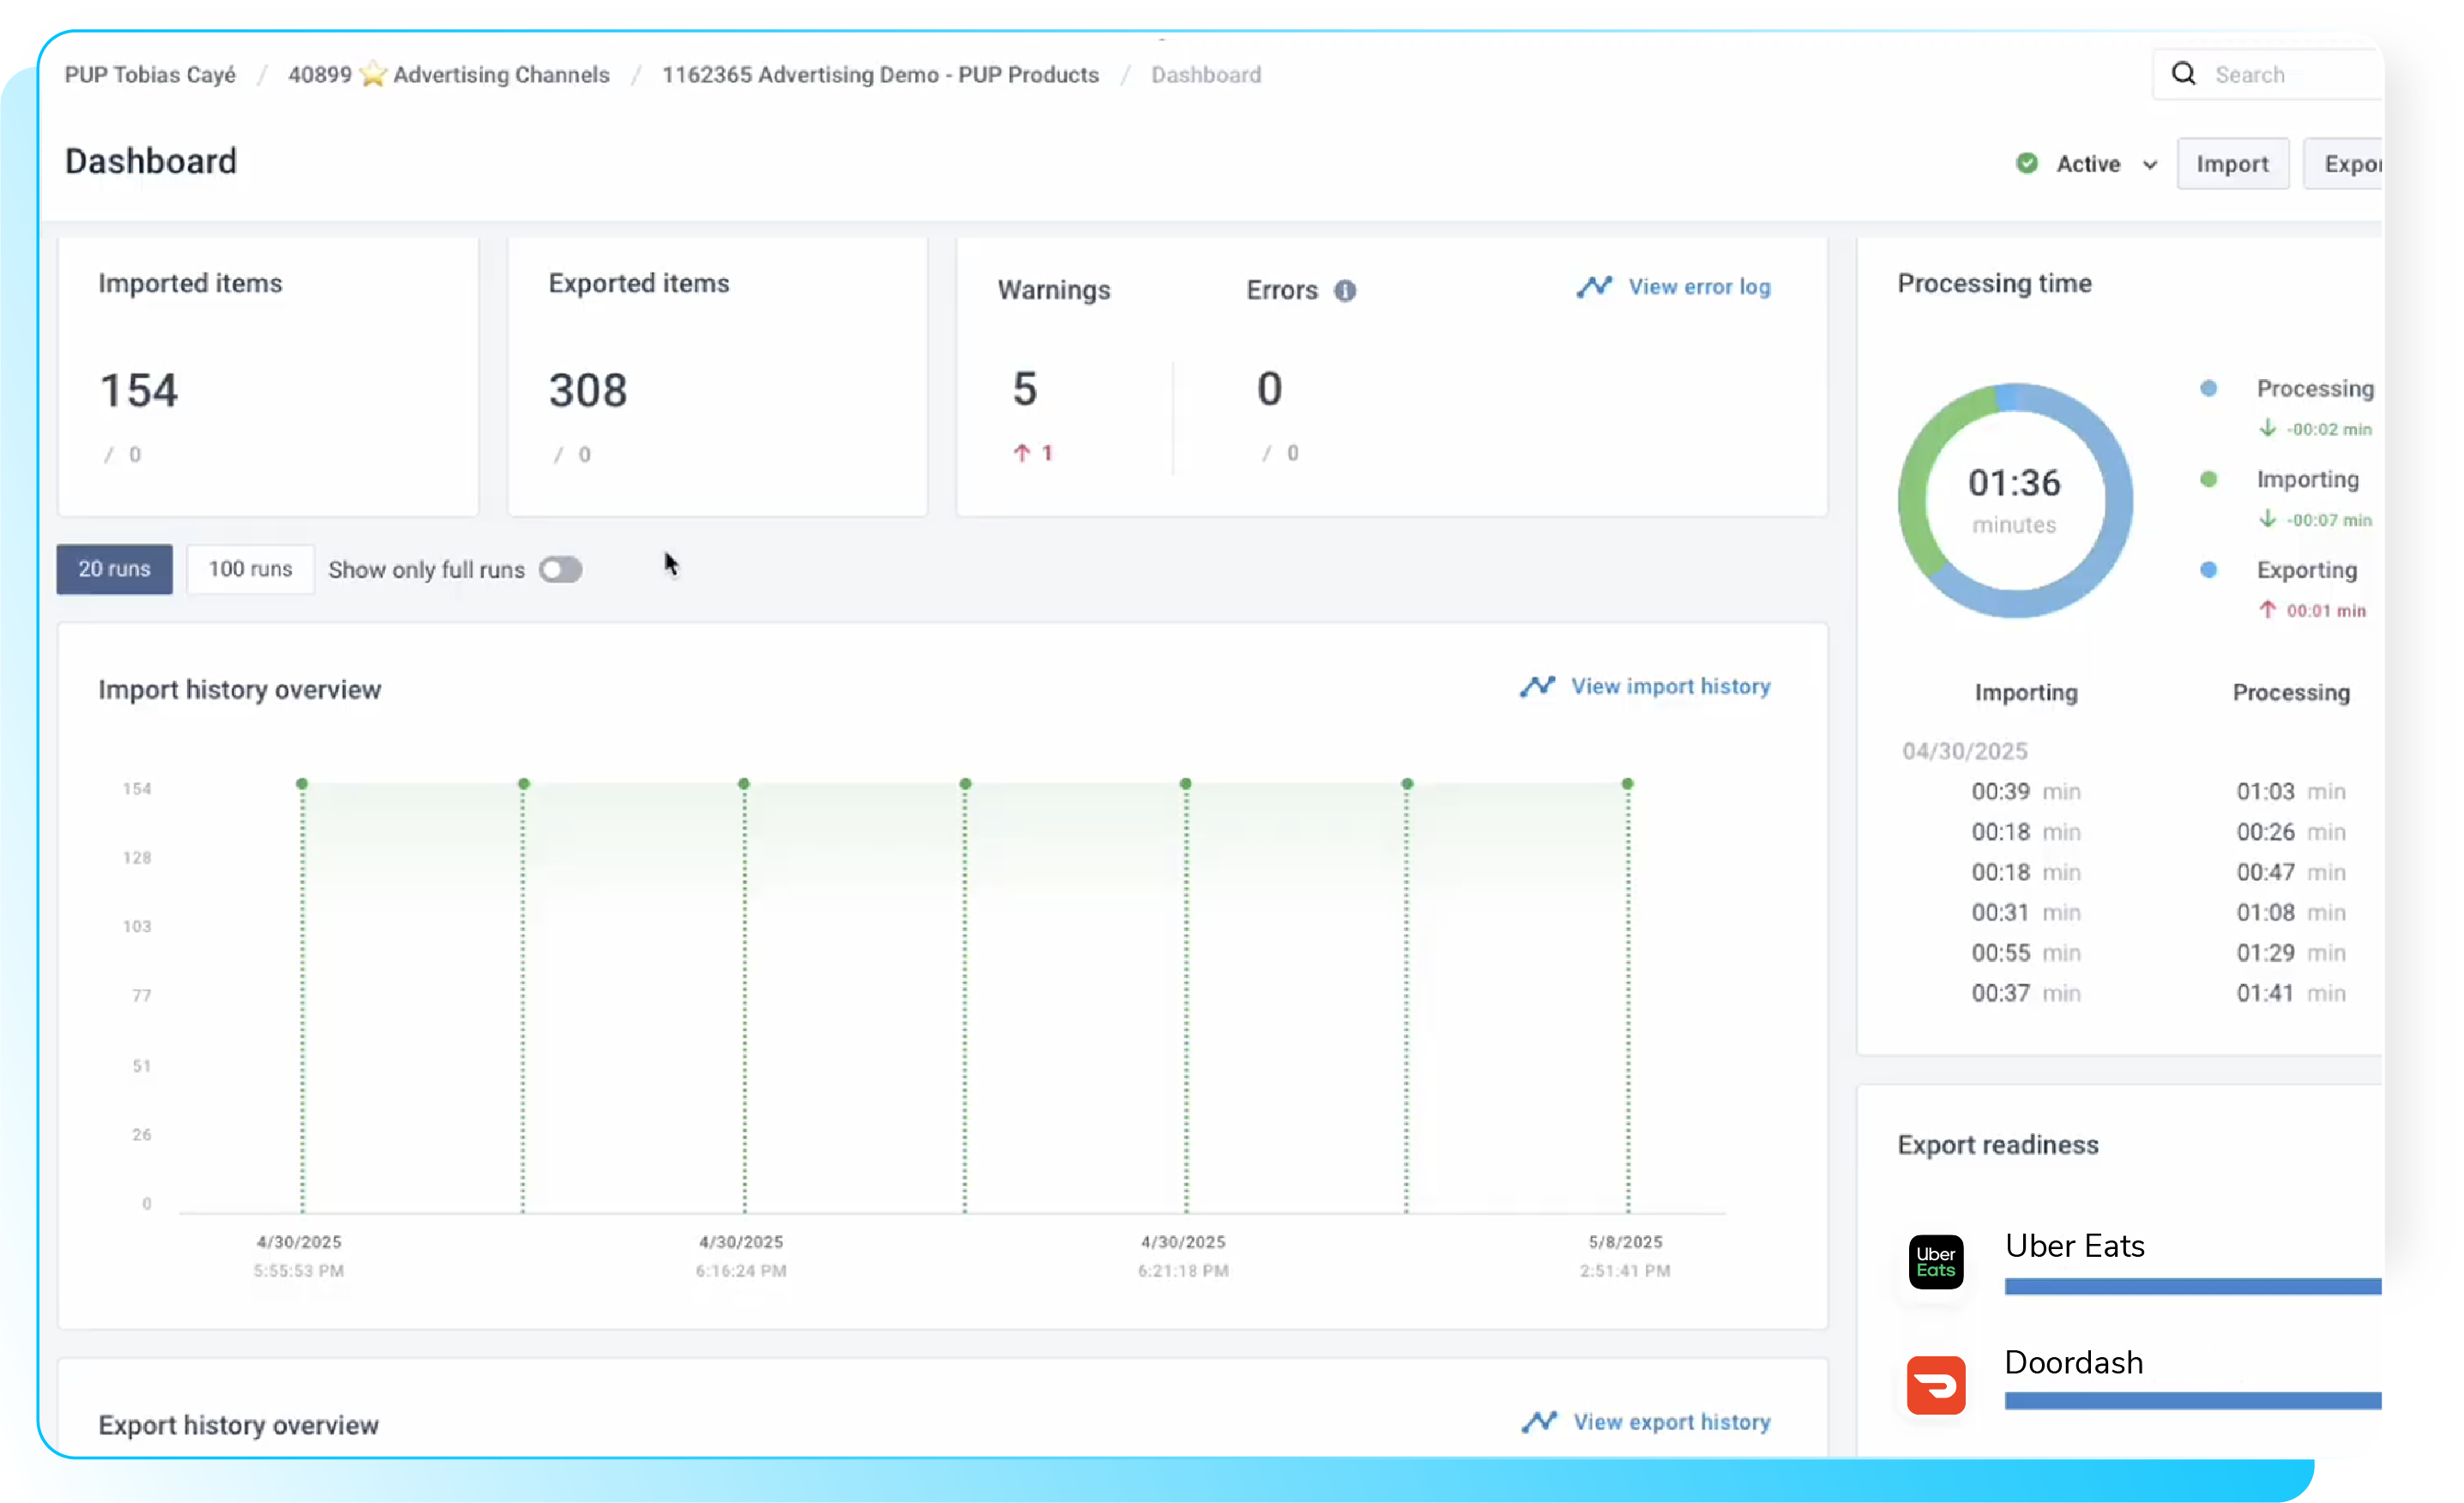
Task: Open the Active status dropdown
Action: (2150, 164)
